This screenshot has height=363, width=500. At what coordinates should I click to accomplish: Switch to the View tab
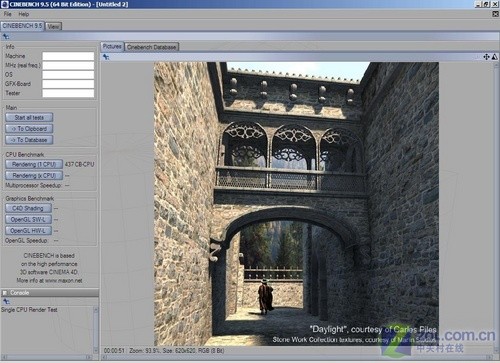tap(53, 26)
